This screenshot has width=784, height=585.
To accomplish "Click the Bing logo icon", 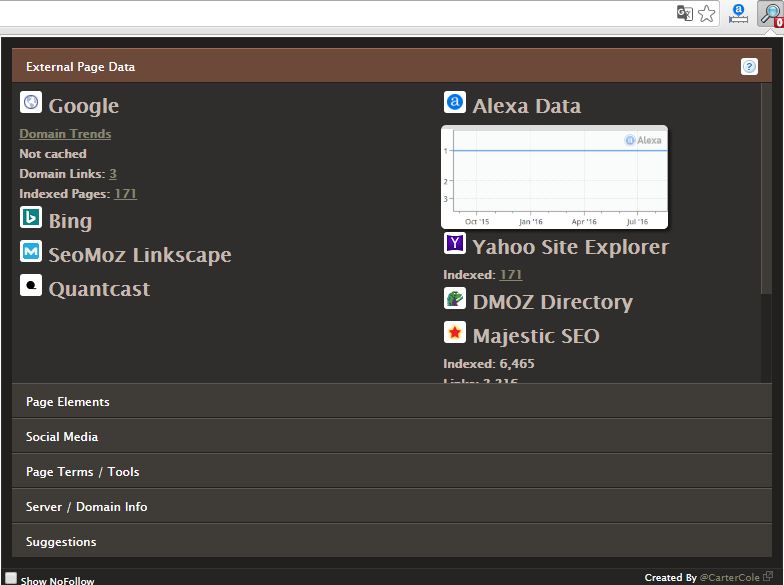I will pos(31,217).
